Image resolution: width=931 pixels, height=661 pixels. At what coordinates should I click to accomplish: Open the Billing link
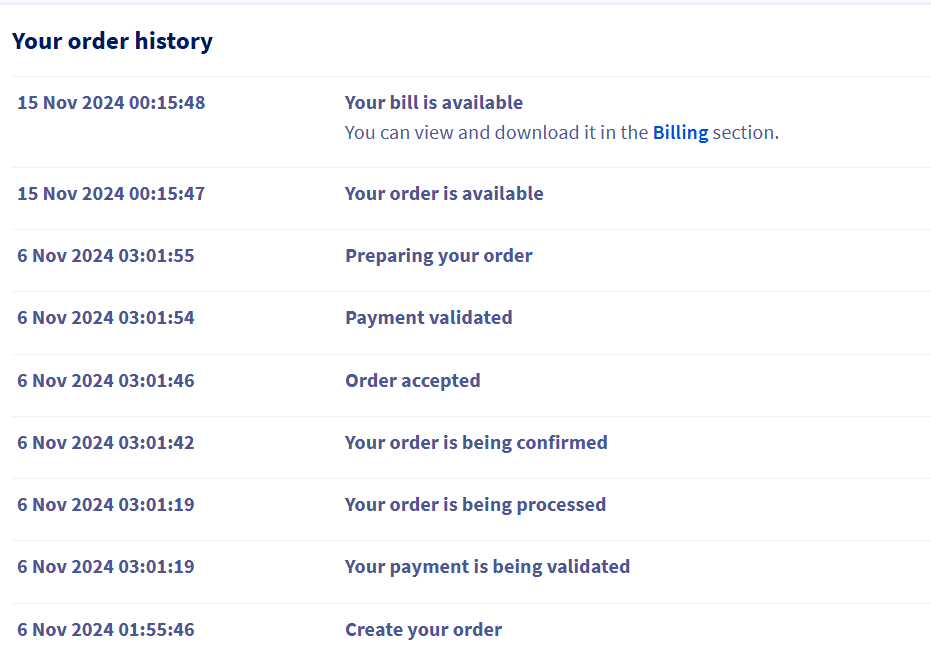point(680,132)
